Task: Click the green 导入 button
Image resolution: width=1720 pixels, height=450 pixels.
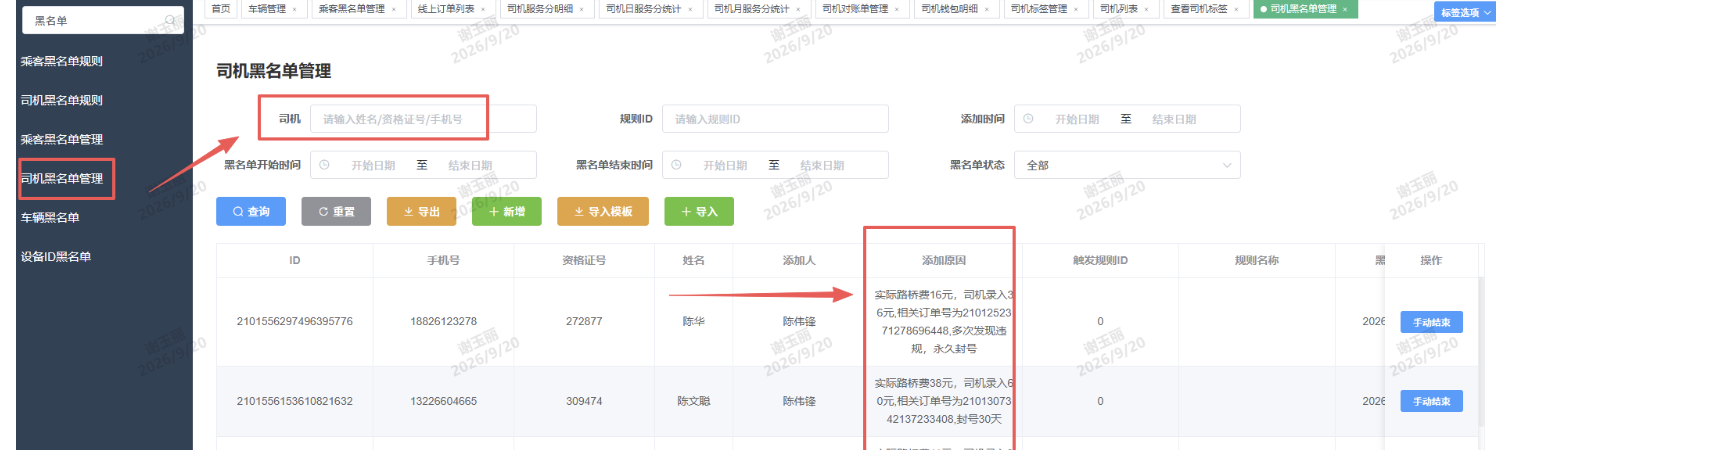Action: [x=699, y=211]
